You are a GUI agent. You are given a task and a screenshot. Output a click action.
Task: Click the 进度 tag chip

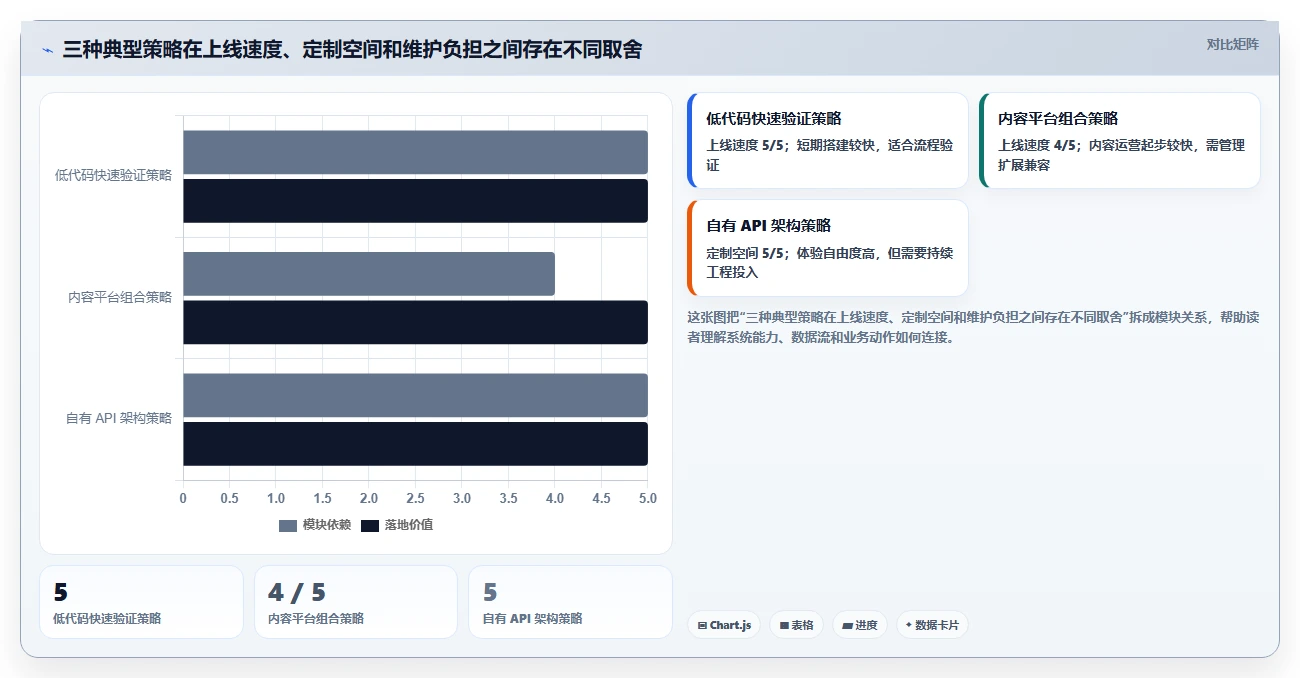[x=860, y=625]
